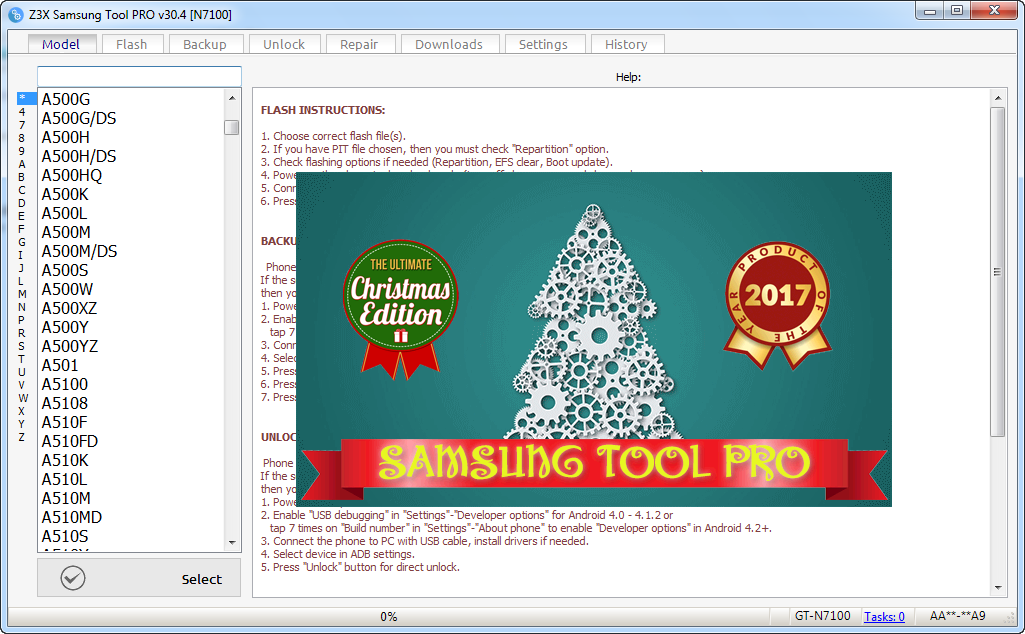The width and height of the screenshot is (1025, 634).
Task: Select model A510FD
Action: click(70, 441)
